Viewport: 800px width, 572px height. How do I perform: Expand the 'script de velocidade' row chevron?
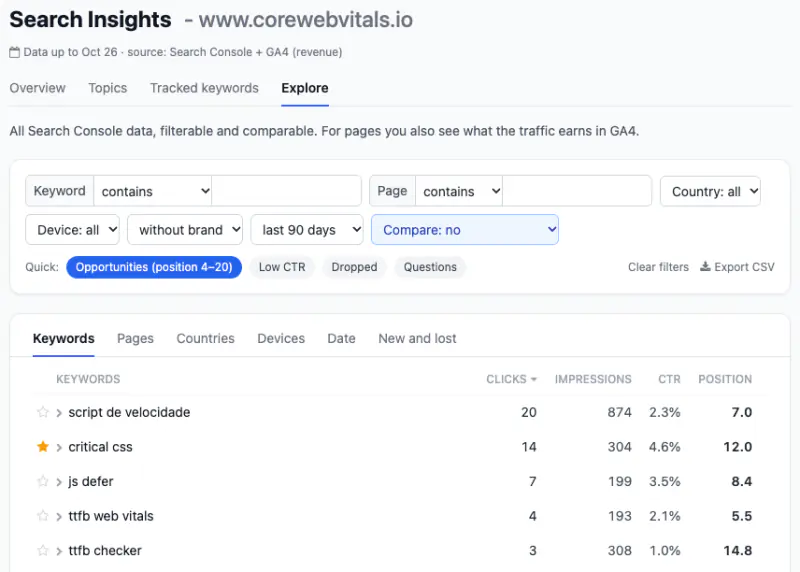click(x=59, y=413)
